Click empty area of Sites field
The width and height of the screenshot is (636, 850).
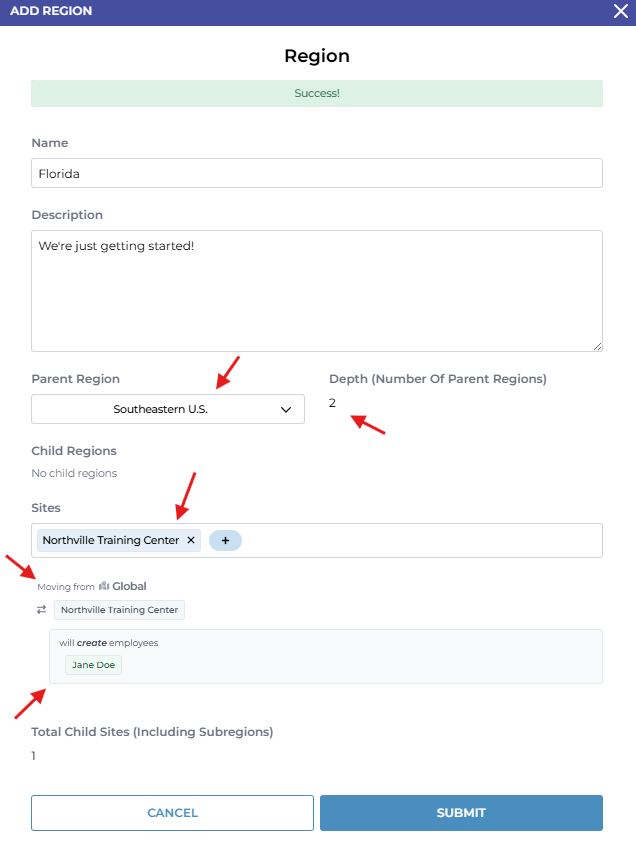coord(420,540)
